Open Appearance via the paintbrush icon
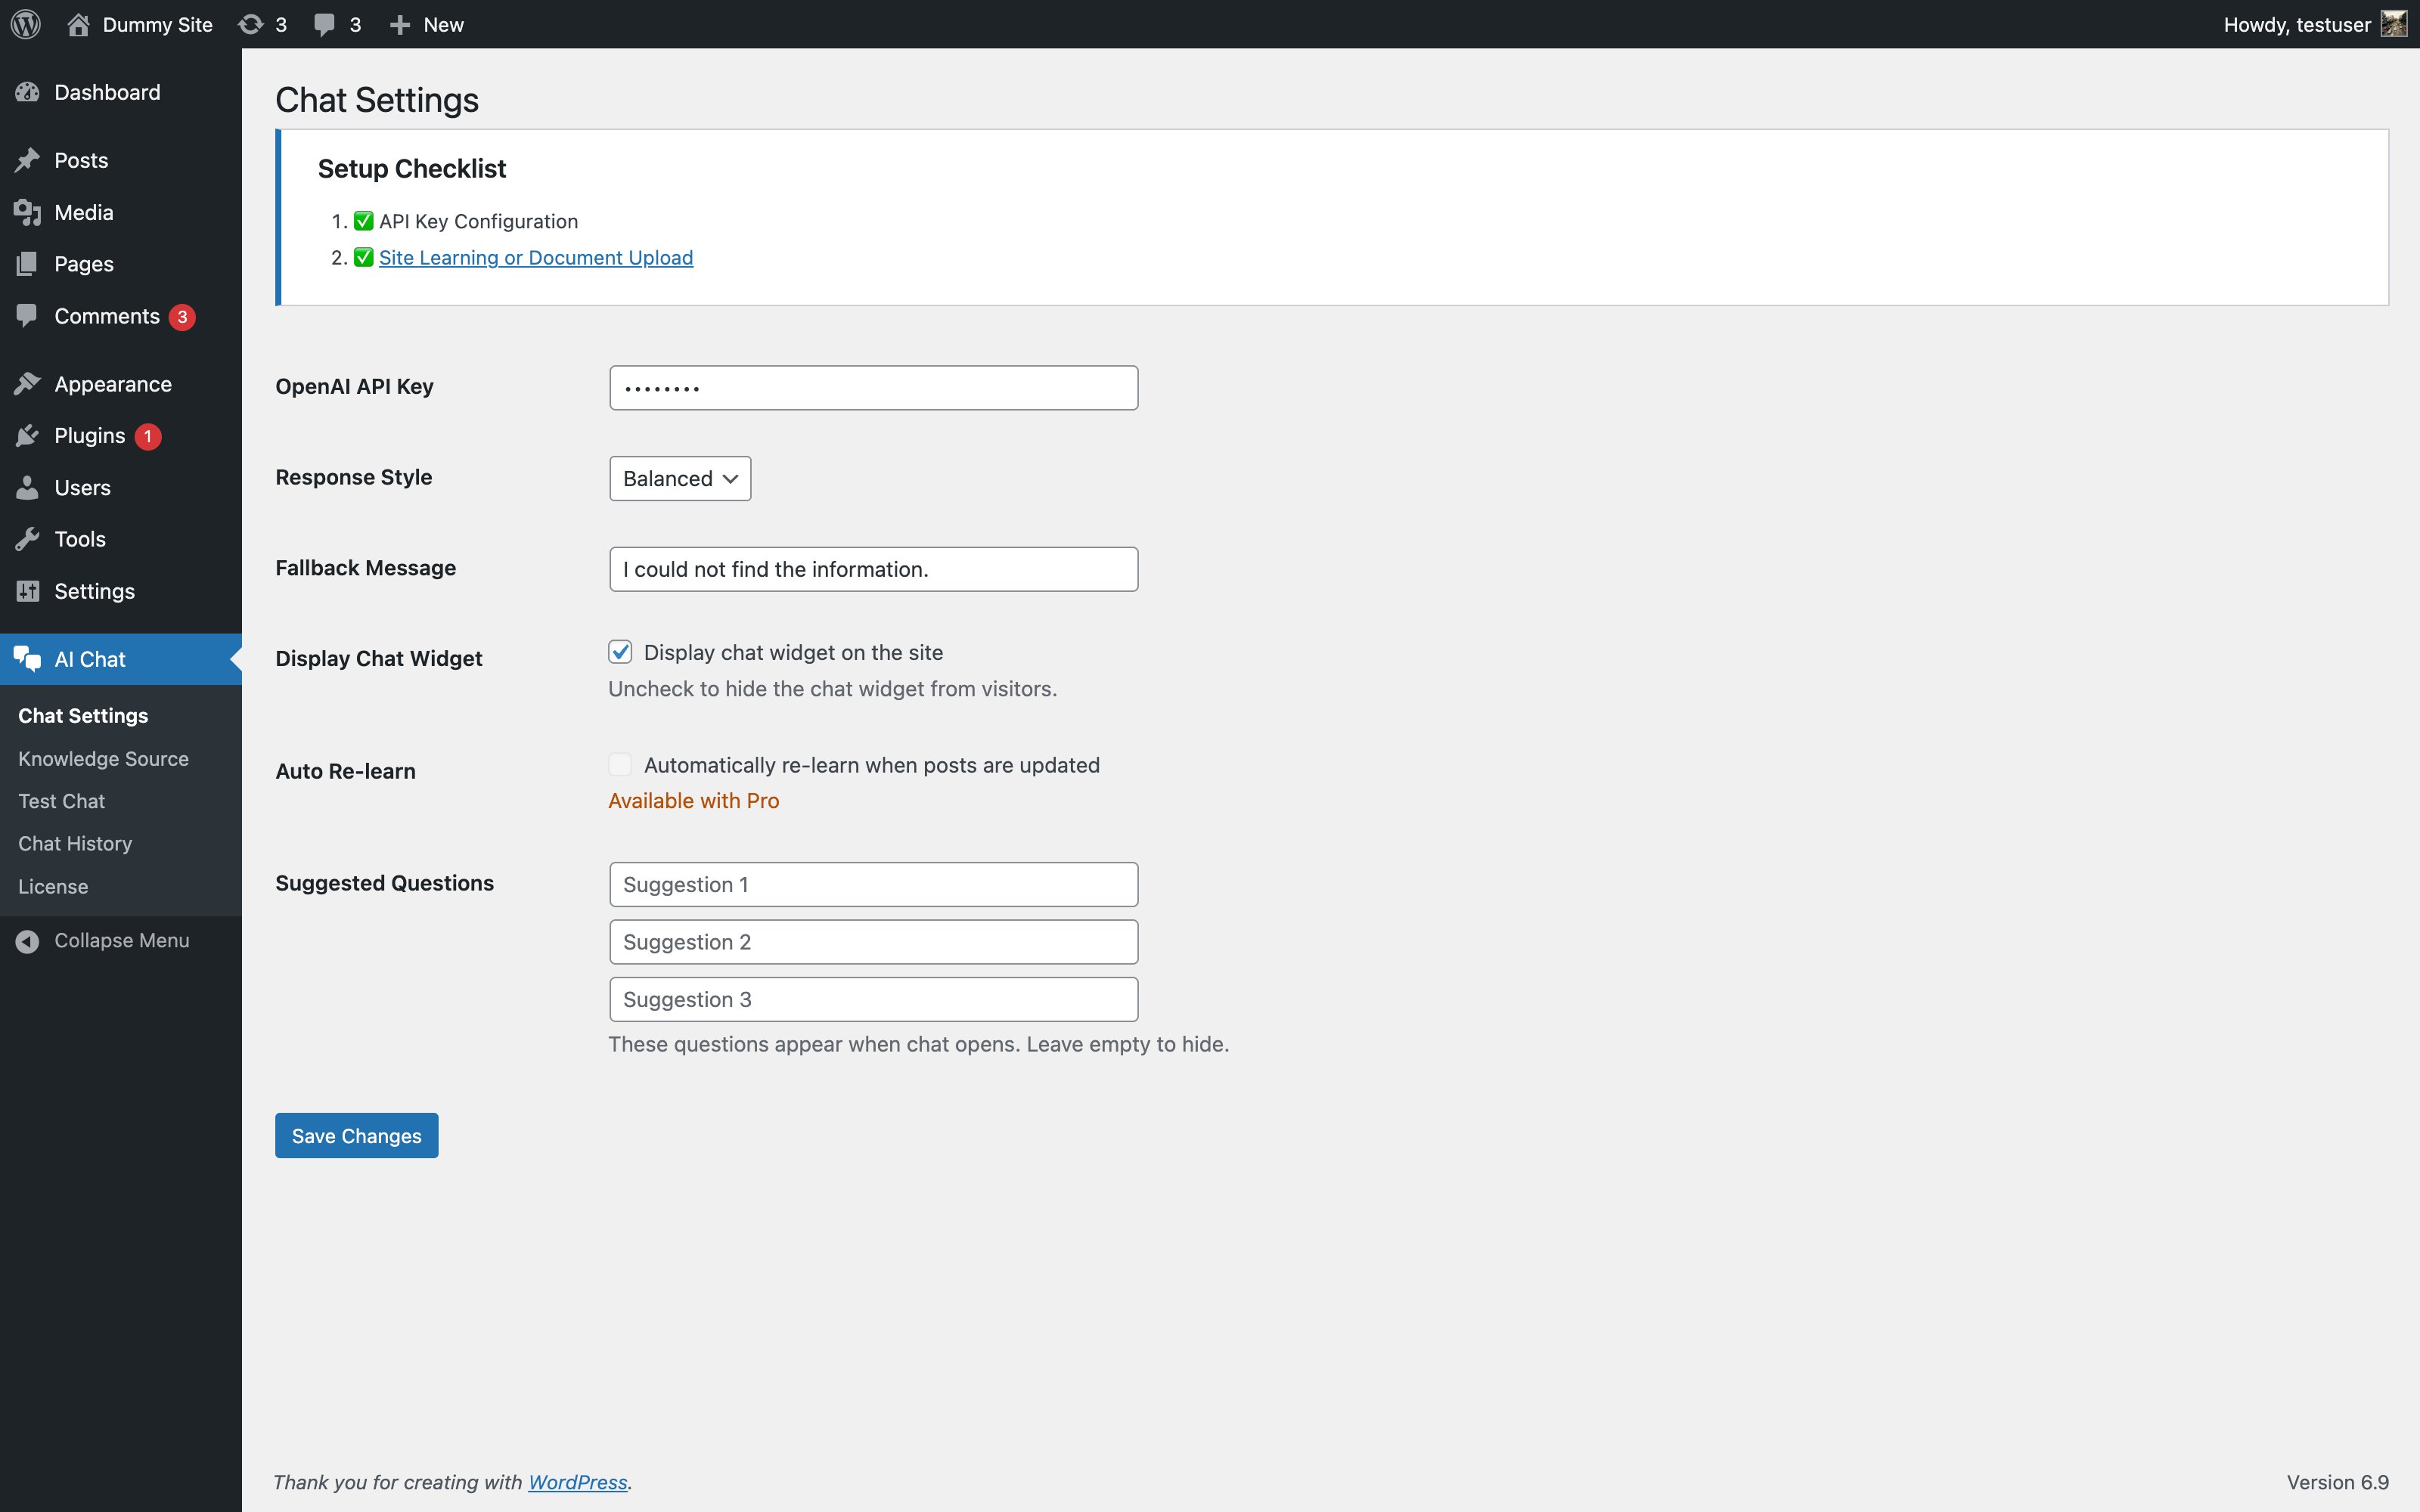The image size is (2420, 1512). 27,383
